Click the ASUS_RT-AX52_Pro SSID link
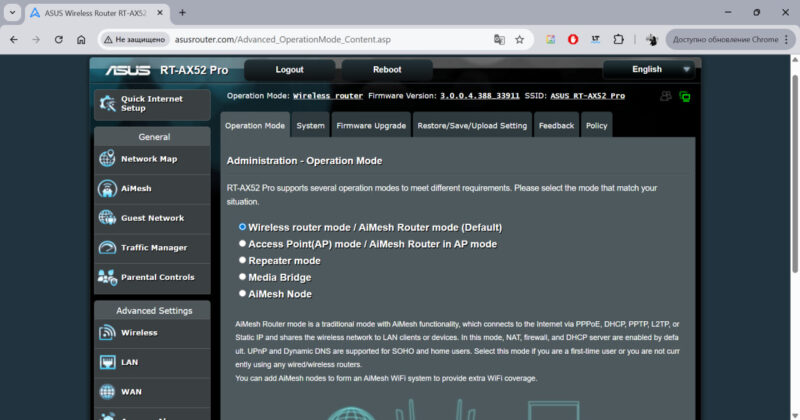 [x=587, y=96]
